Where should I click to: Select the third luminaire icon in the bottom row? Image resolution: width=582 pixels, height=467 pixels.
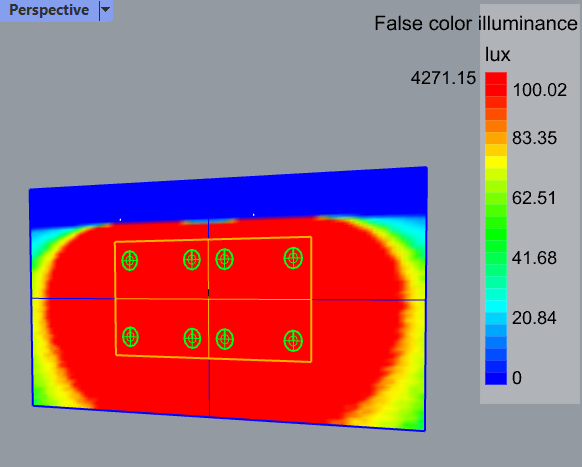pos(225,339)
